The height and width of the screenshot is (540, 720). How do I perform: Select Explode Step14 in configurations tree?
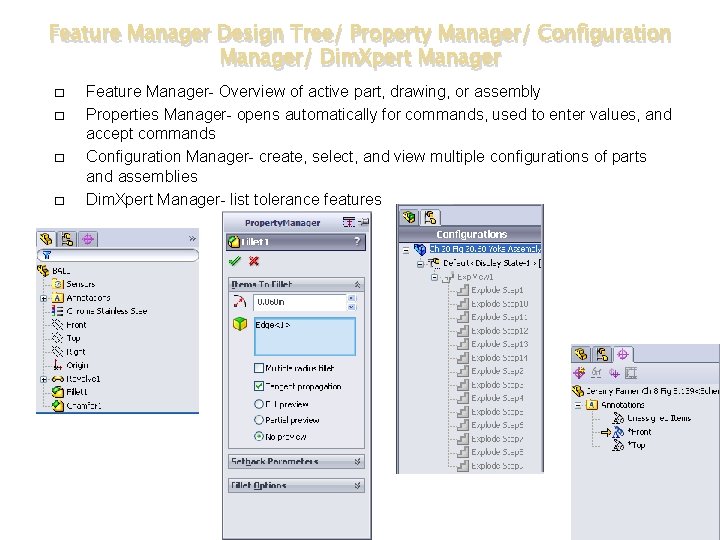493,358
